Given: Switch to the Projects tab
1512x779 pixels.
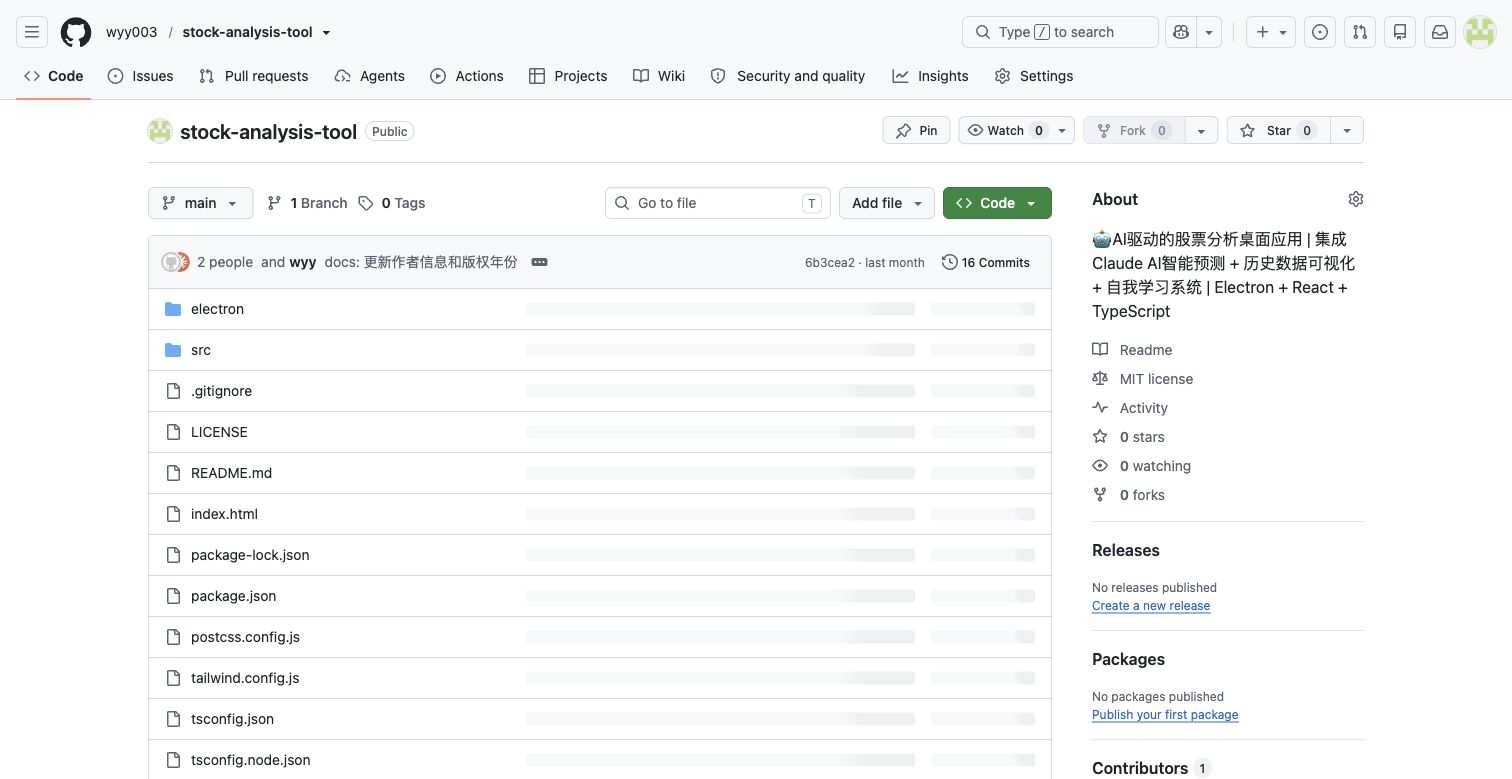Looking at the screenshot, I should [568, 76].
